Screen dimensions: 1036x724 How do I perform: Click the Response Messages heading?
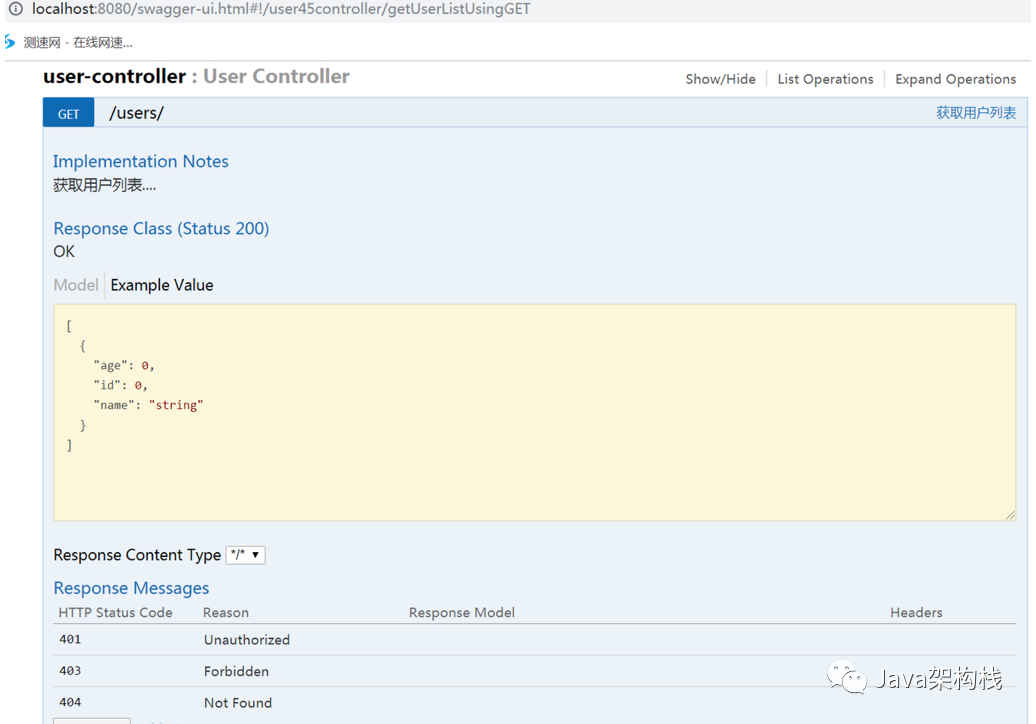[x=131, y=588]
